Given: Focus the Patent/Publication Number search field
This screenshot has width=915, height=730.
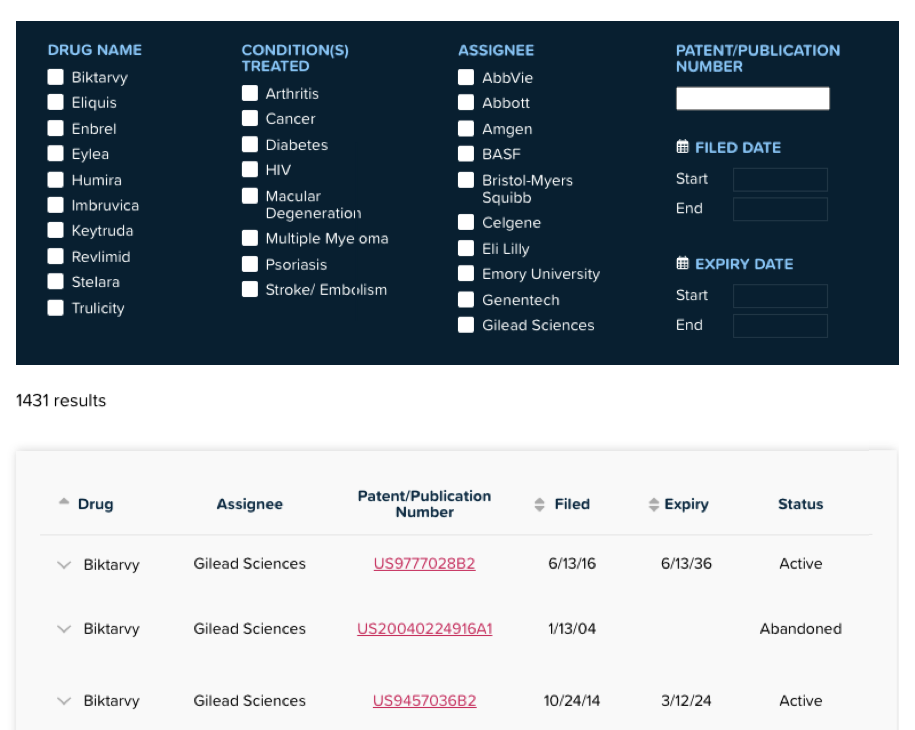Looking at the screenshot, I should tap(753, 98).
